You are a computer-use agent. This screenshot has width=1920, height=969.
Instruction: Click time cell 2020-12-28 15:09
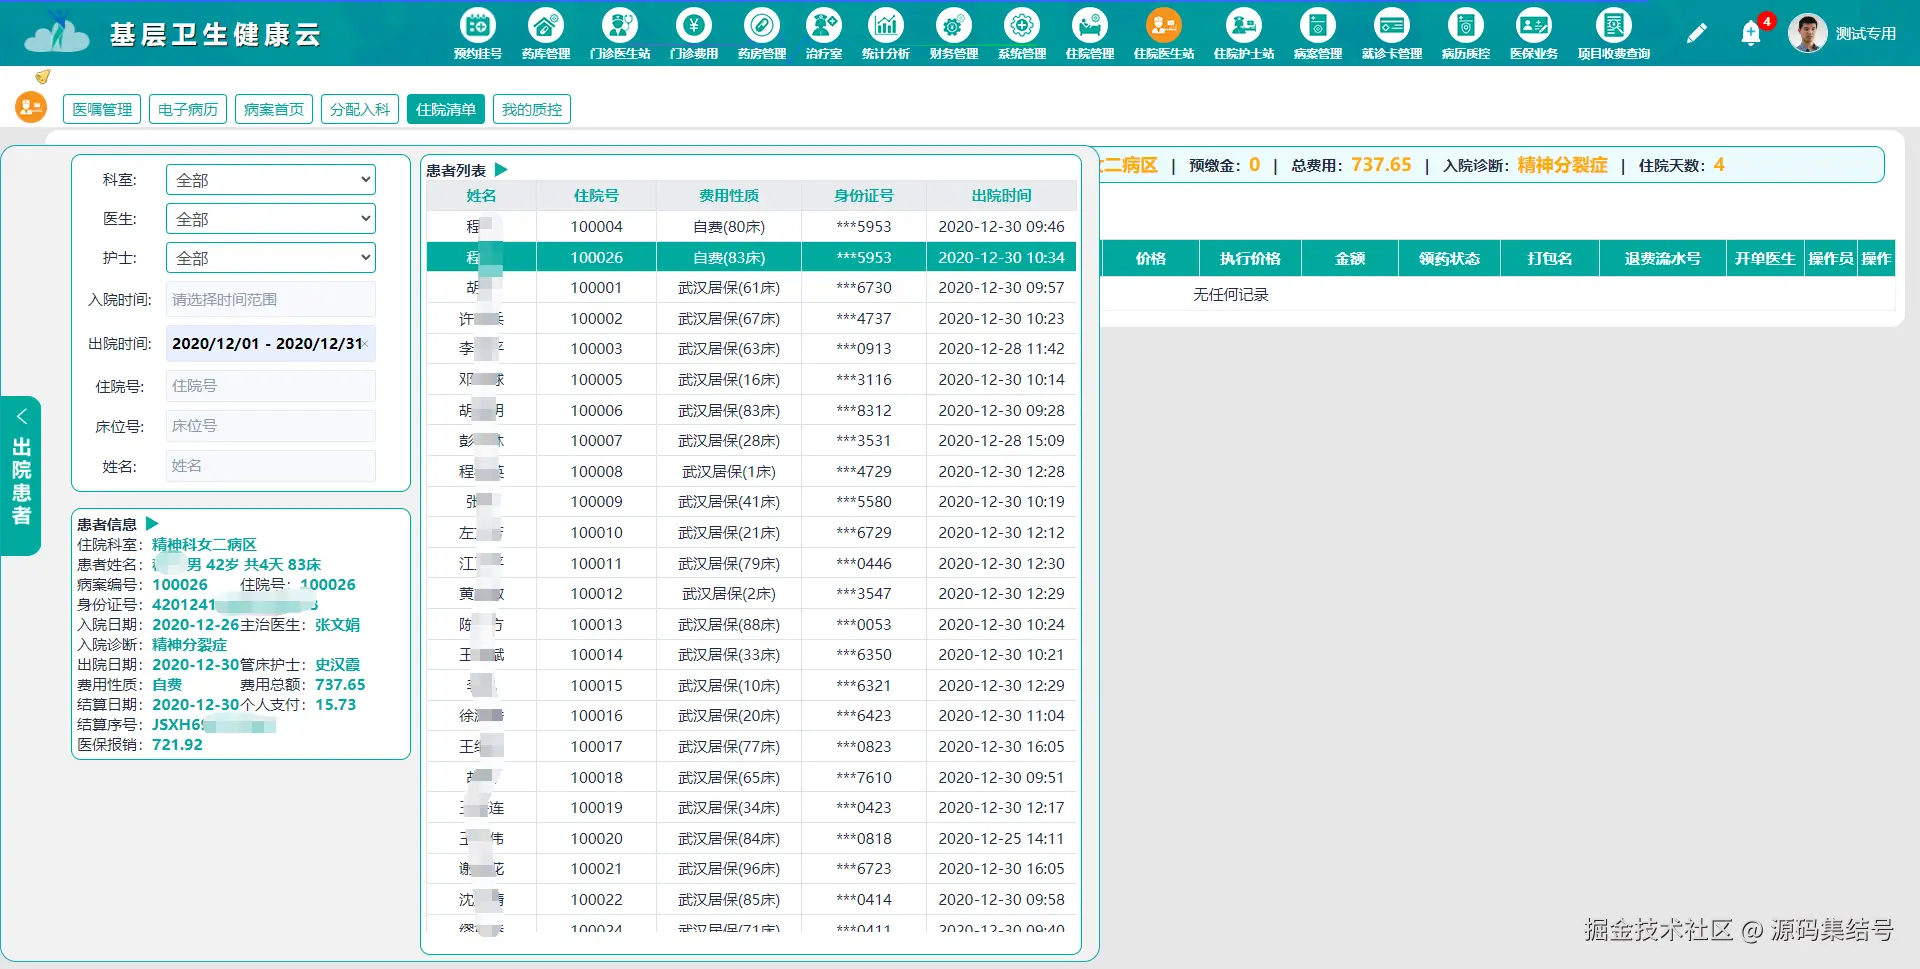point(1001,441)
